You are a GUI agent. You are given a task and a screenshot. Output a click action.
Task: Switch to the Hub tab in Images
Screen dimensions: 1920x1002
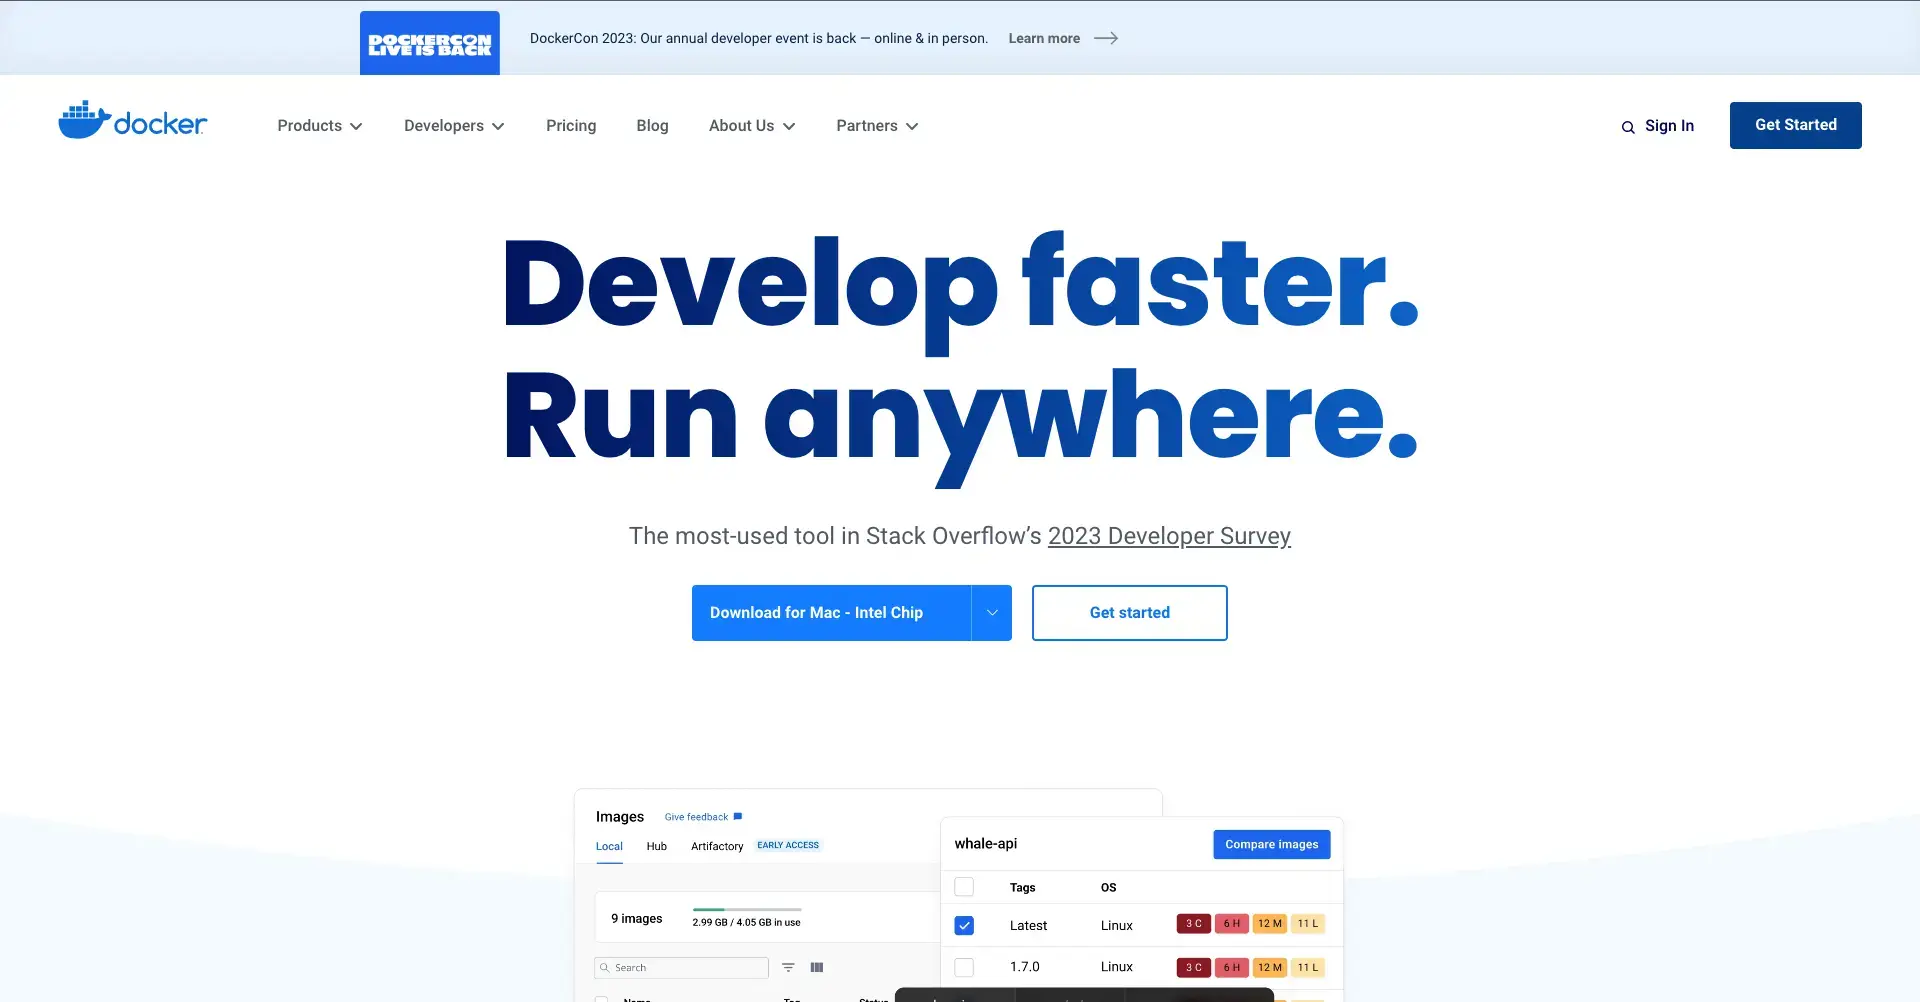(656, 847)
